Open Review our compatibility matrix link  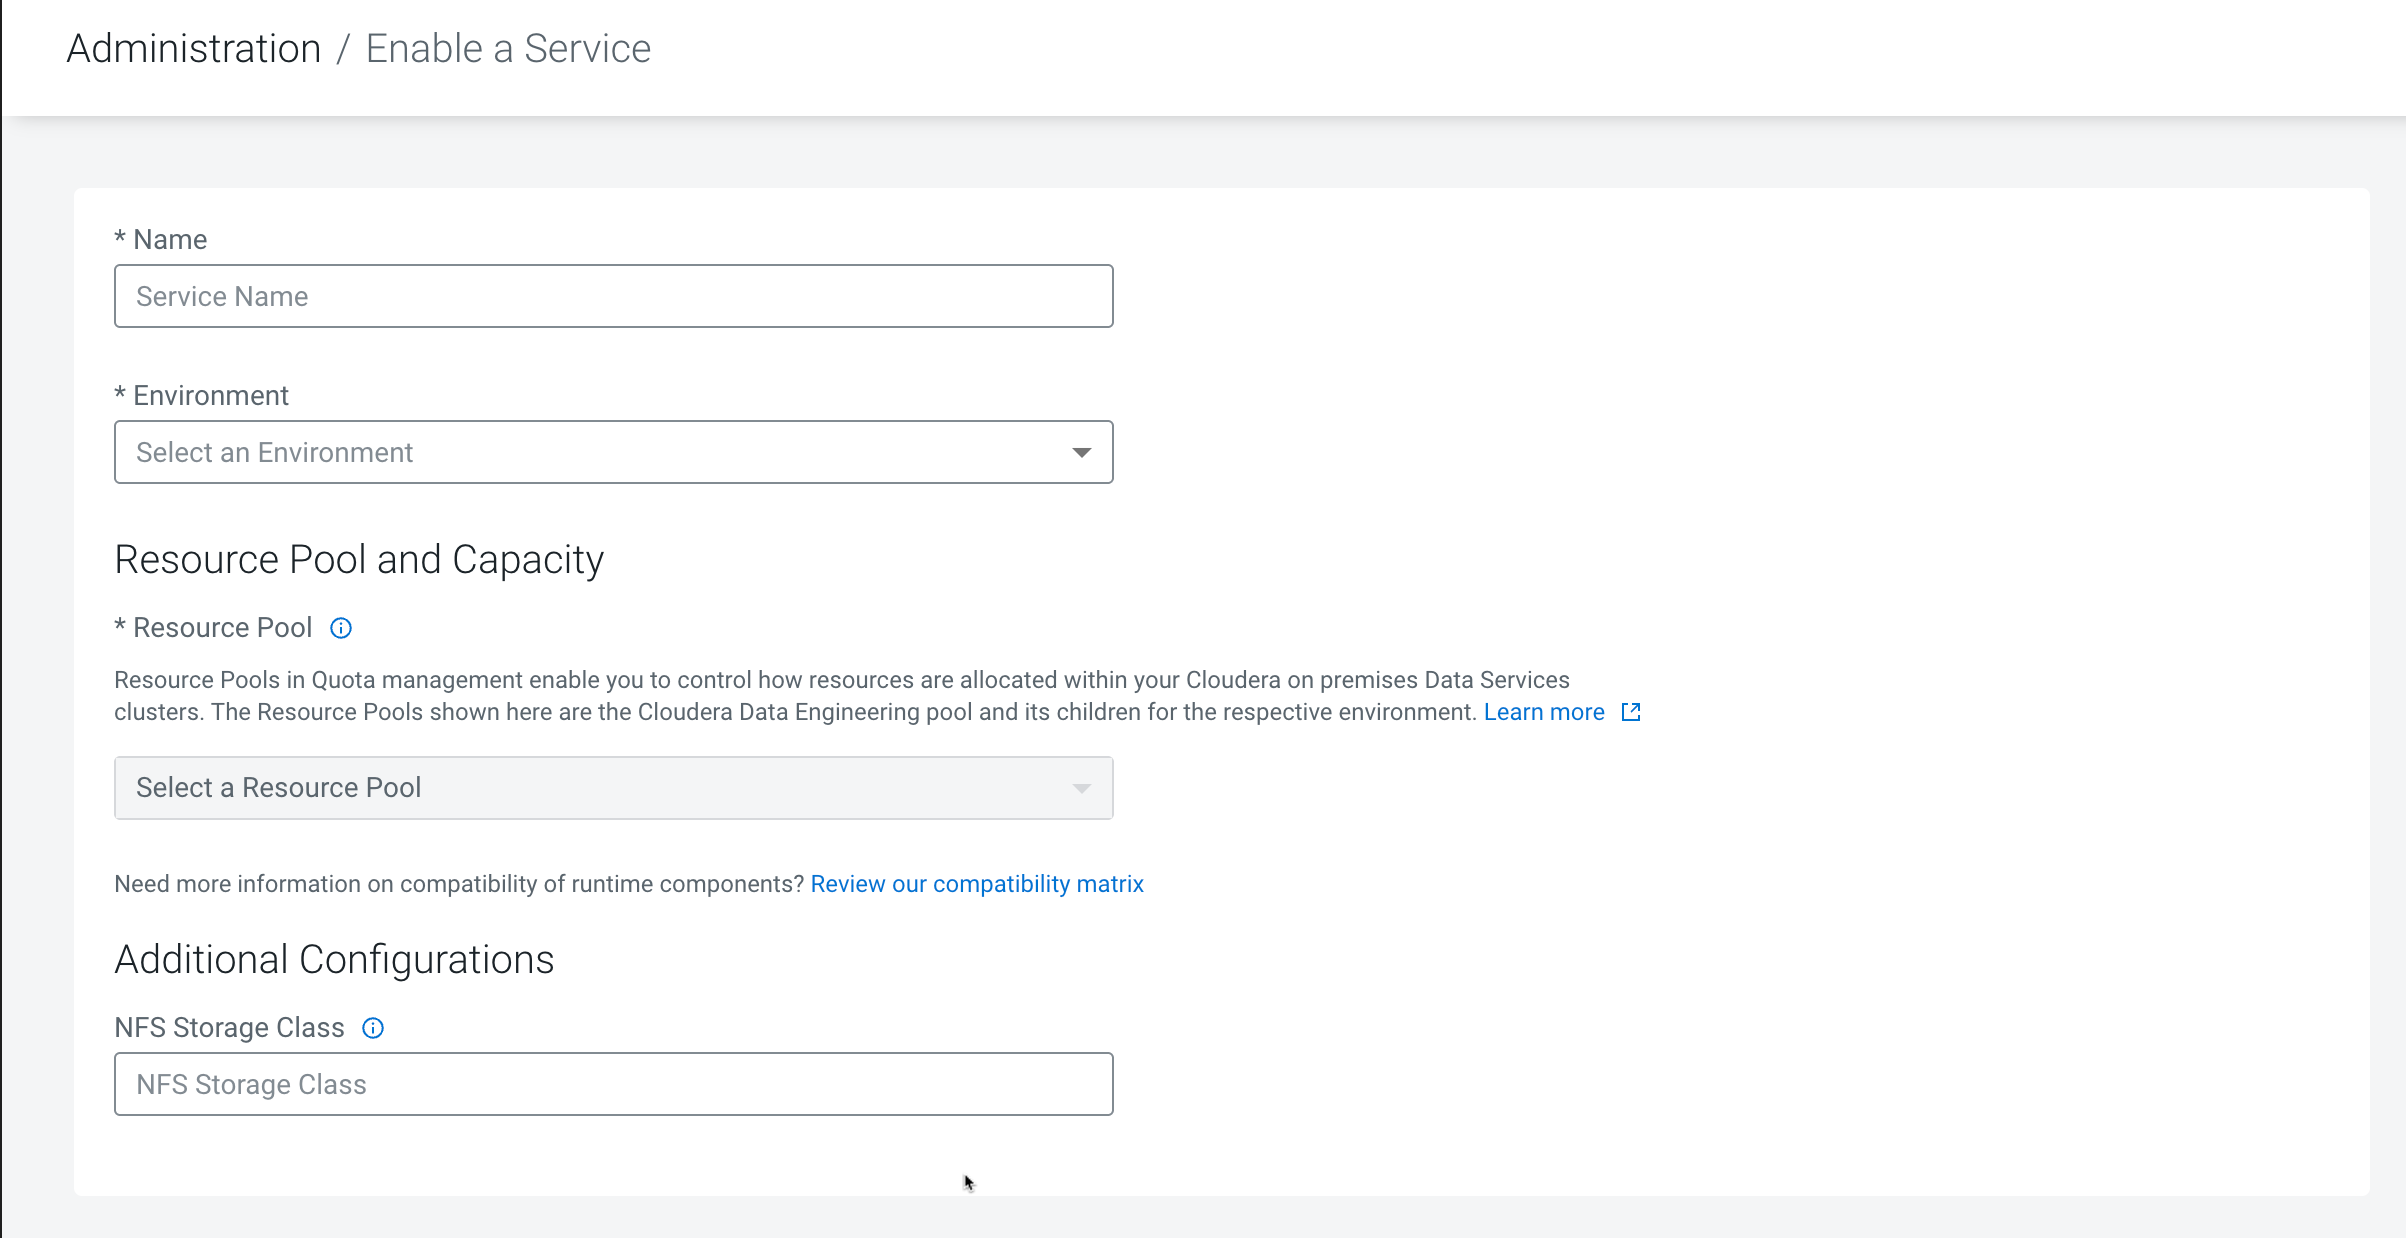pos(976,884)
